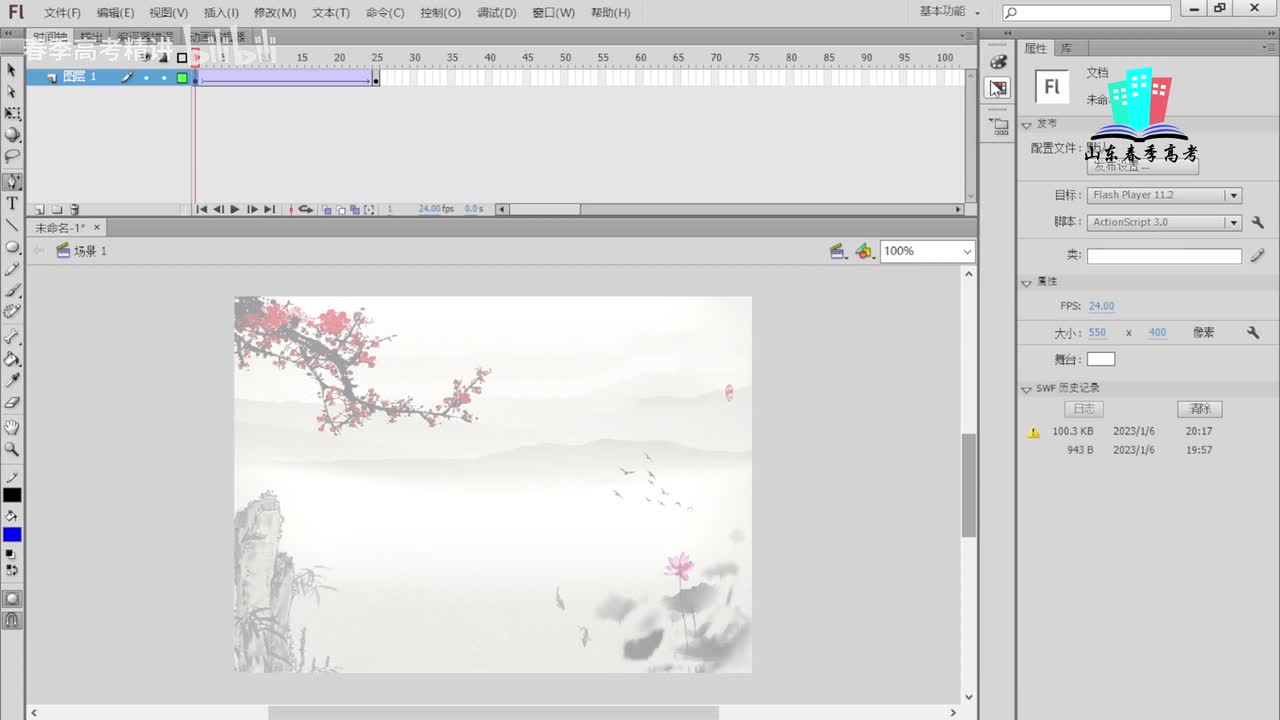The height and width of the screenshot is (720, 1280).
Task: Select the Lasso tool
Action: [12, 157]
